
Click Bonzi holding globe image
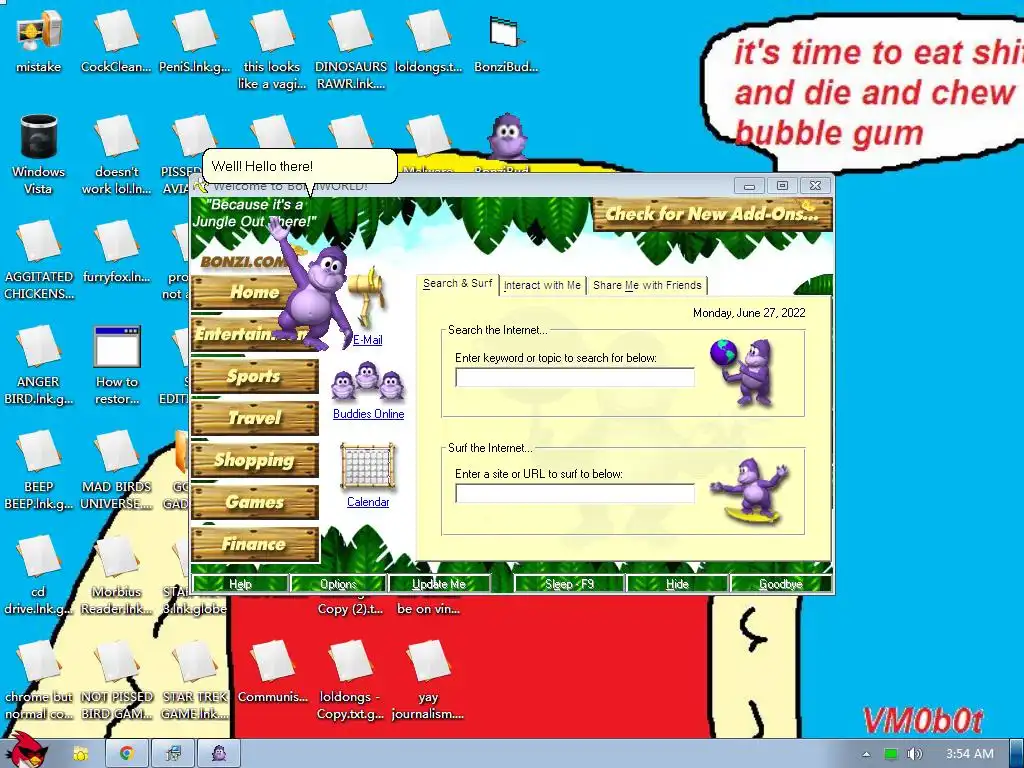coord(743,371)
